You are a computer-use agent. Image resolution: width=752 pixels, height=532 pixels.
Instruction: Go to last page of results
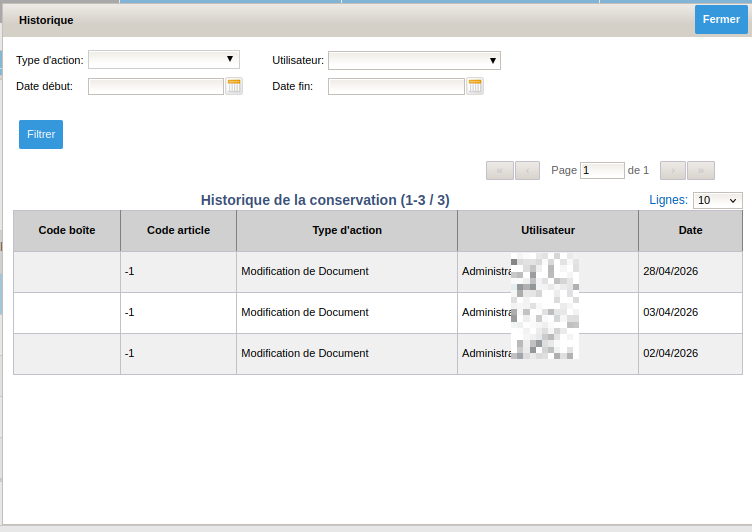(x=701, y=170)
